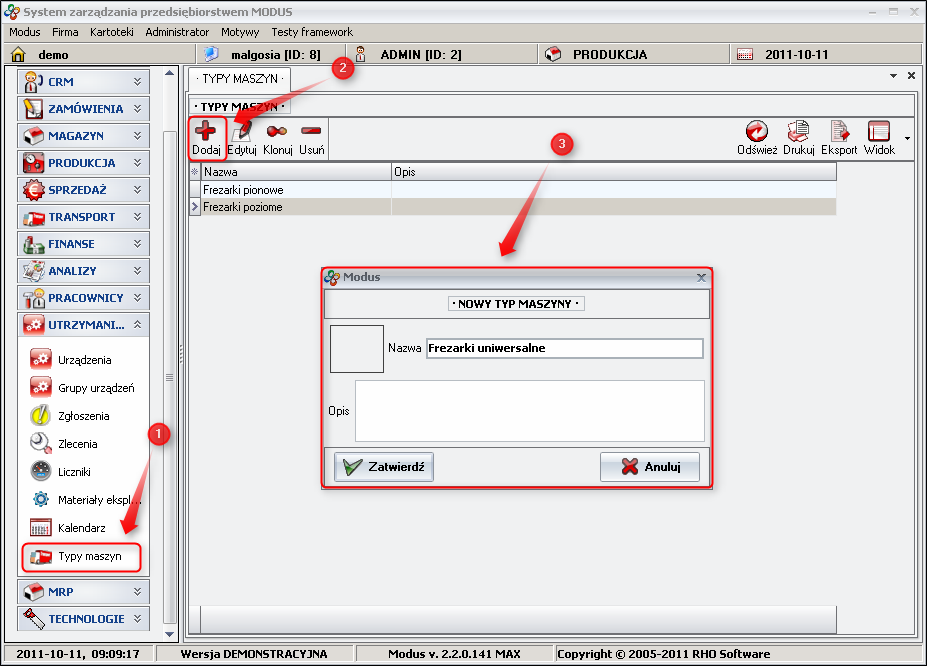Click the Wersja DEMONSTRACYJNA status text

[254, 654]
